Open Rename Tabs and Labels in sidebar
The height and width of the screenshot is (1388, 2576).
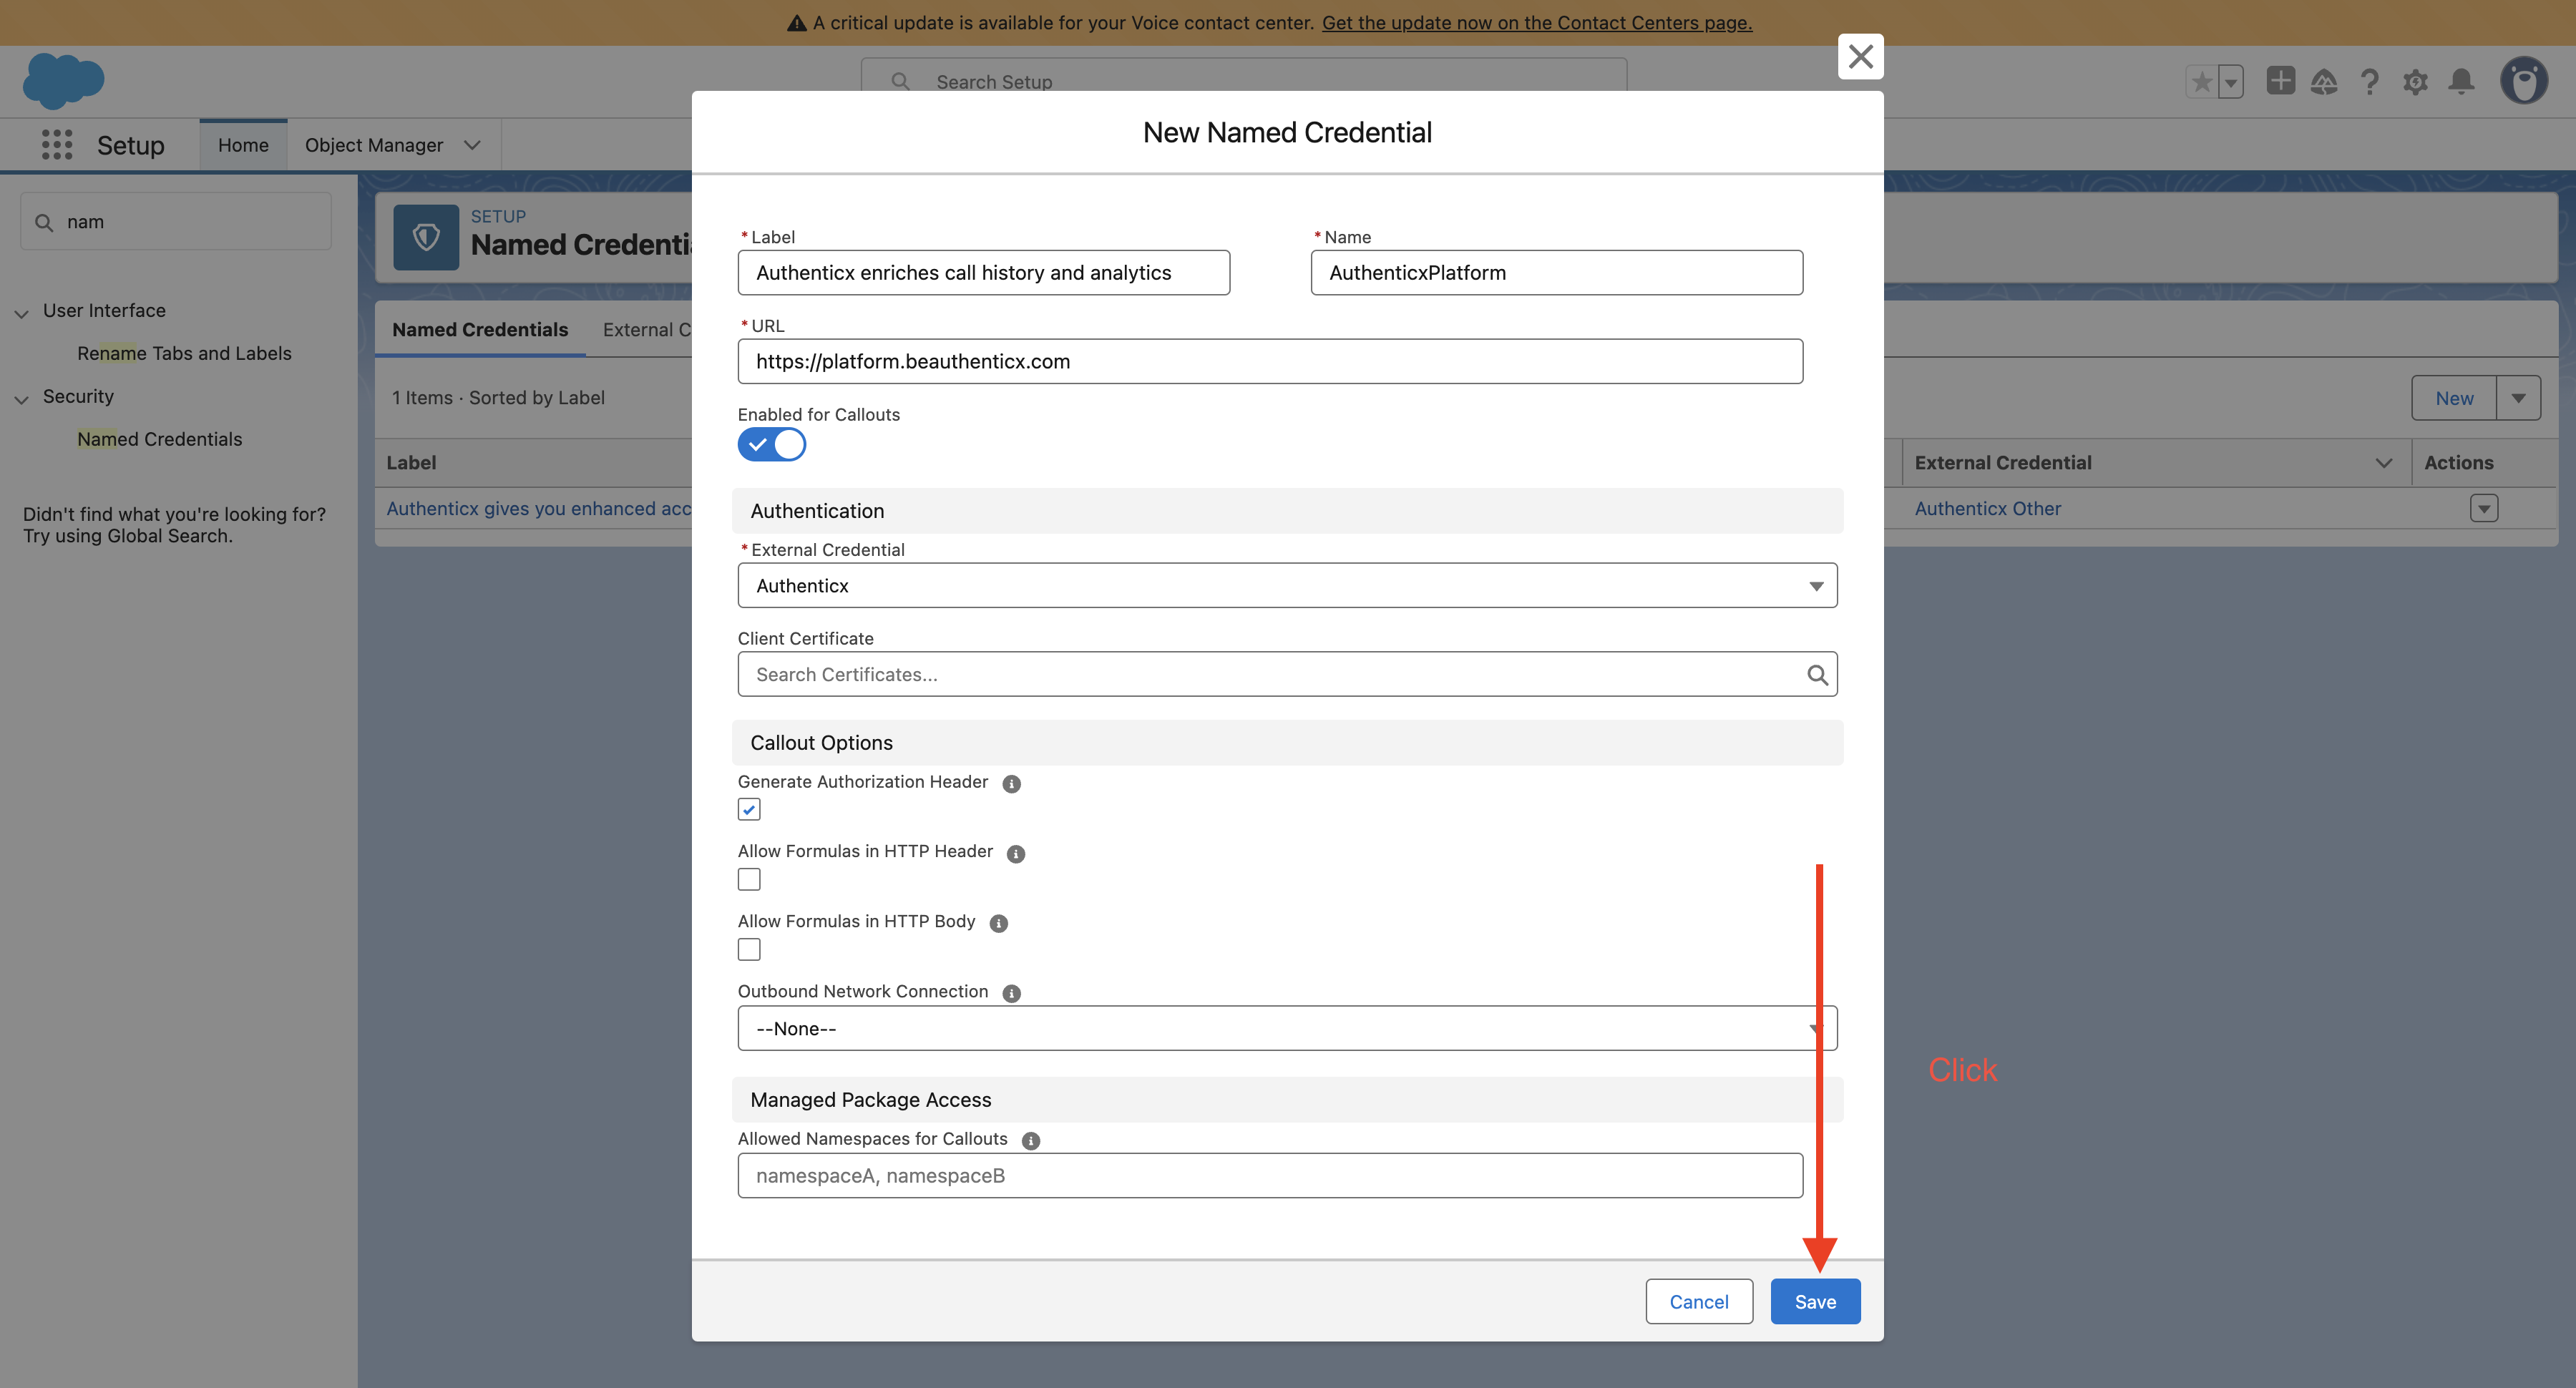(184, 353)
